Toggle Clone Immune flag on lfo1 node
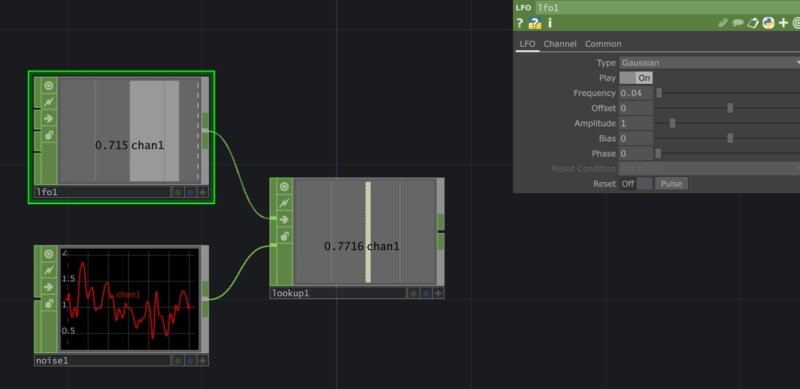Viewport: 800px width, 389px height. (49, 102)
